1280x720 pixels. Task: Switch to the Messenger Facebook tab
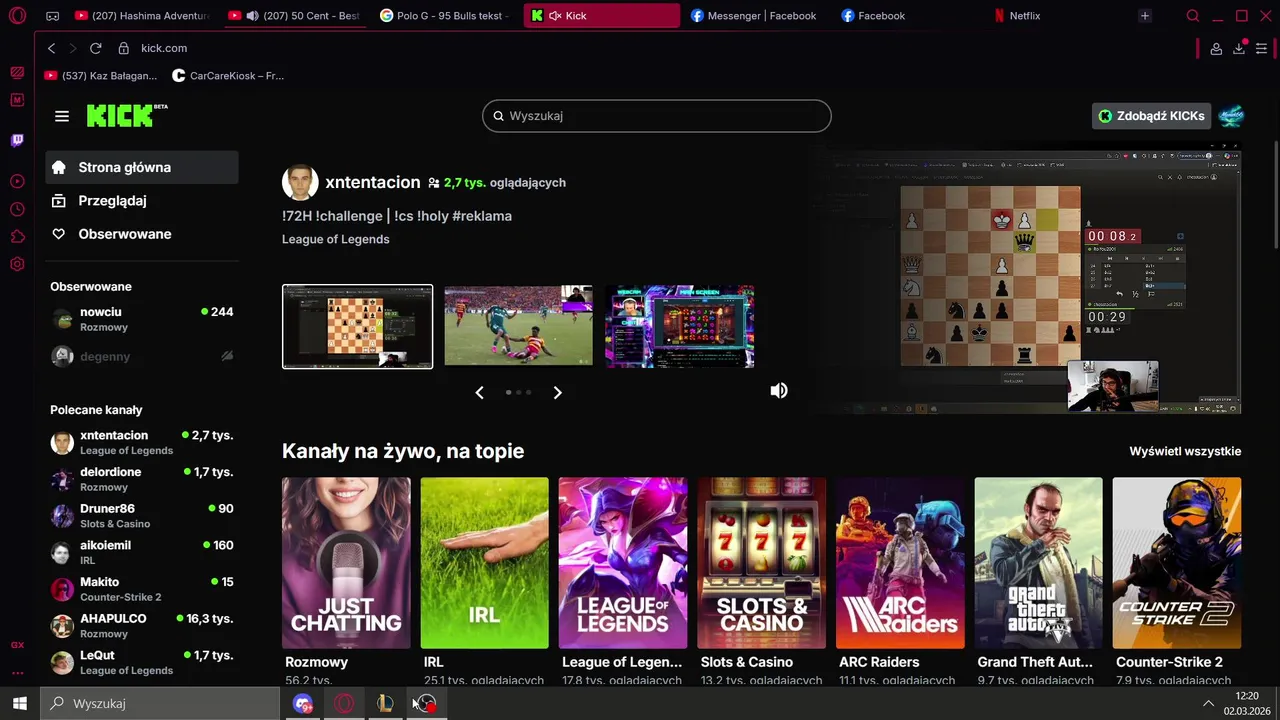pos(754,16)
